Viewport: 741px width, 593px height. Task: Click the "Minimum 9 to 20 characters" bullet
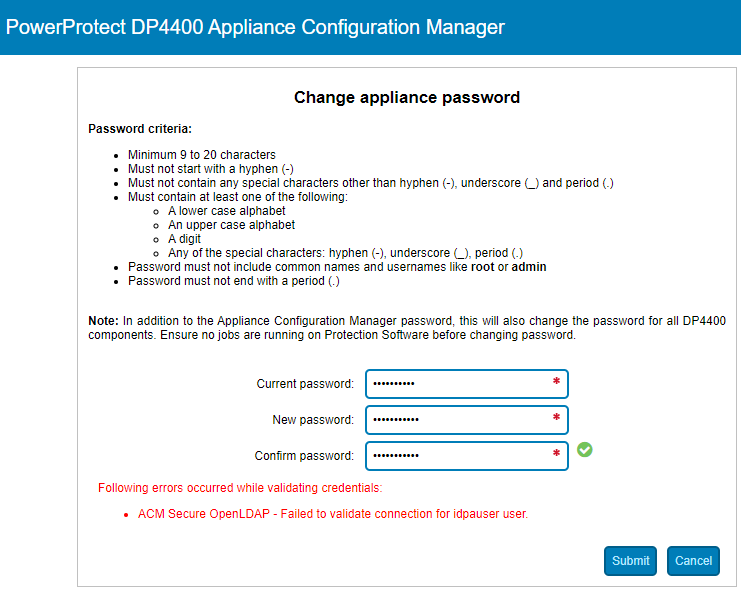pyautogui.click(x=201, y=155)
